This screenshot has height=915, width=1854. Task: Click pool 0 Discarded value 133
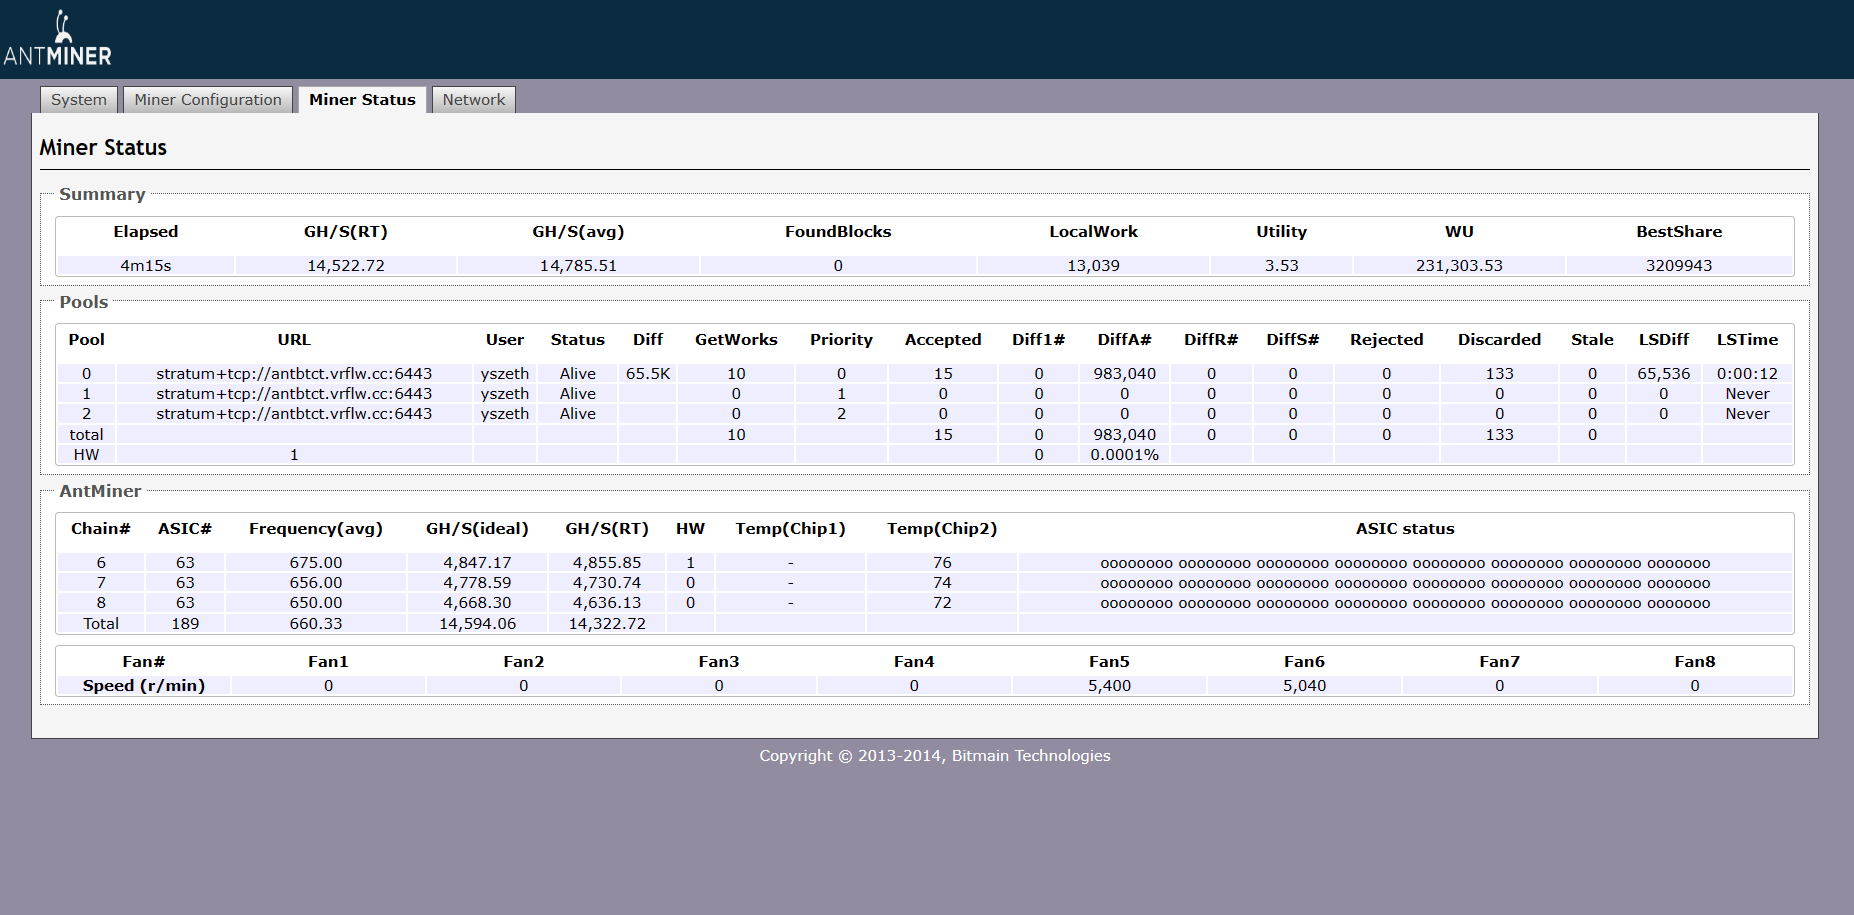(x=1499, y=374)
